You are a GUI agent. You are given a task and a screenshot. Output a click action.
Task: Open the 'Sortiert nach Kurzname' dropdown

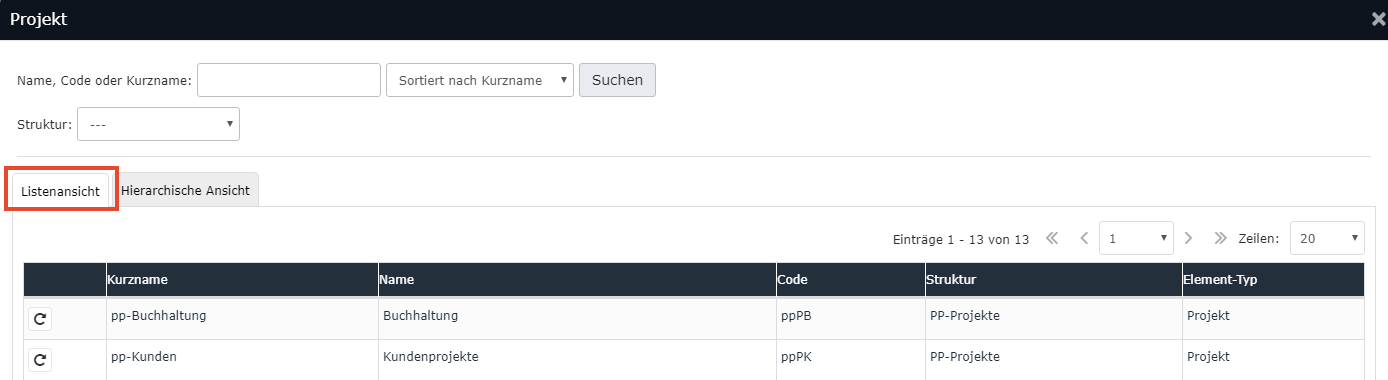pyautogui.click(x=480, y=80)
